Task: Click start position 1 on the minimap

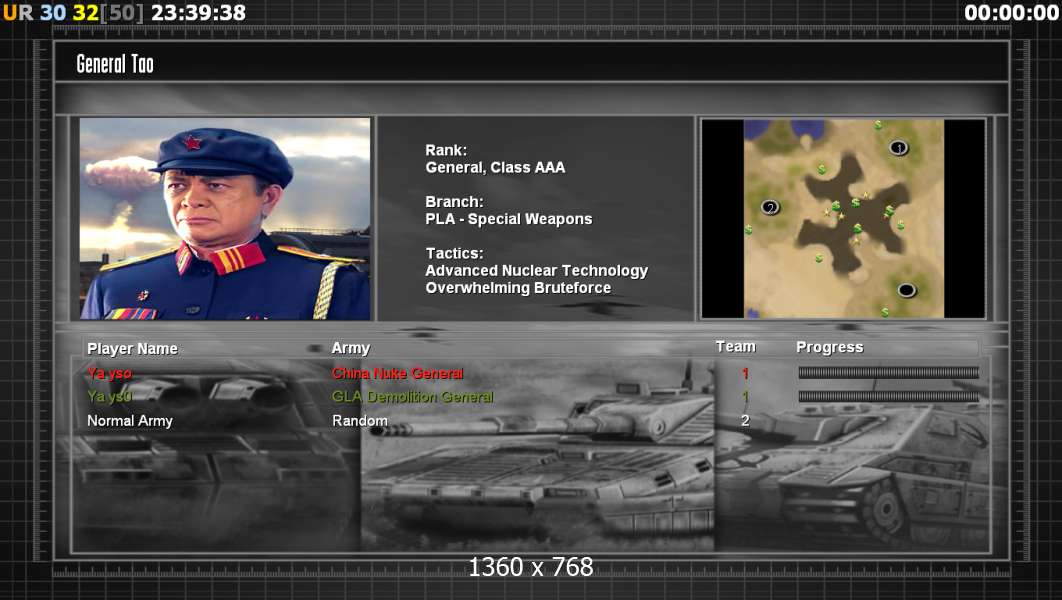Action: [x=898, y=148]
